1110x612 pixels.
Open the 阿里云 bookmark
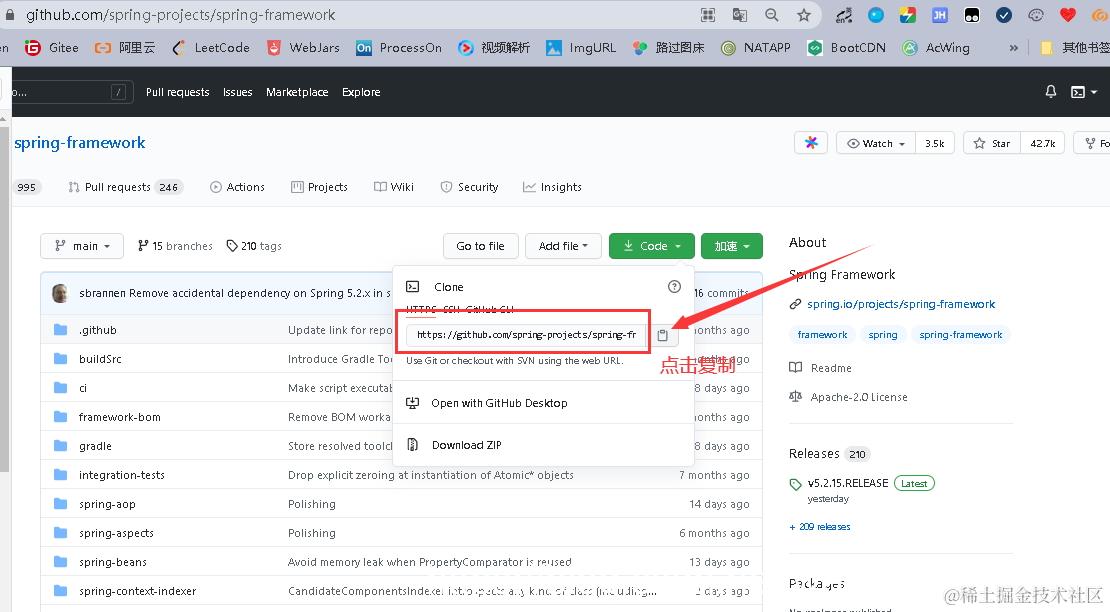pyautogui.click(x=125, y=47)
